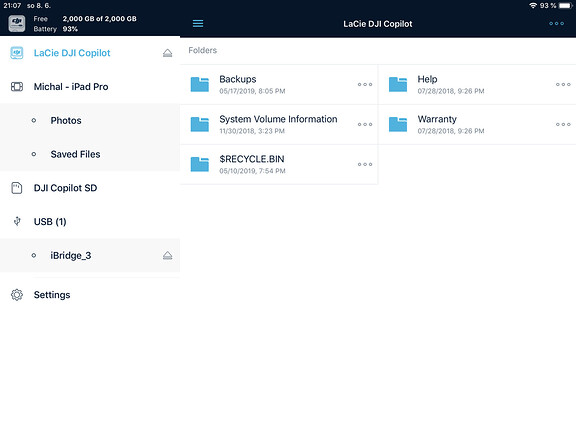Click the Warranty folder name
Image resolution: width=576 pixels, height=432 pixels.
pos(437,119)
